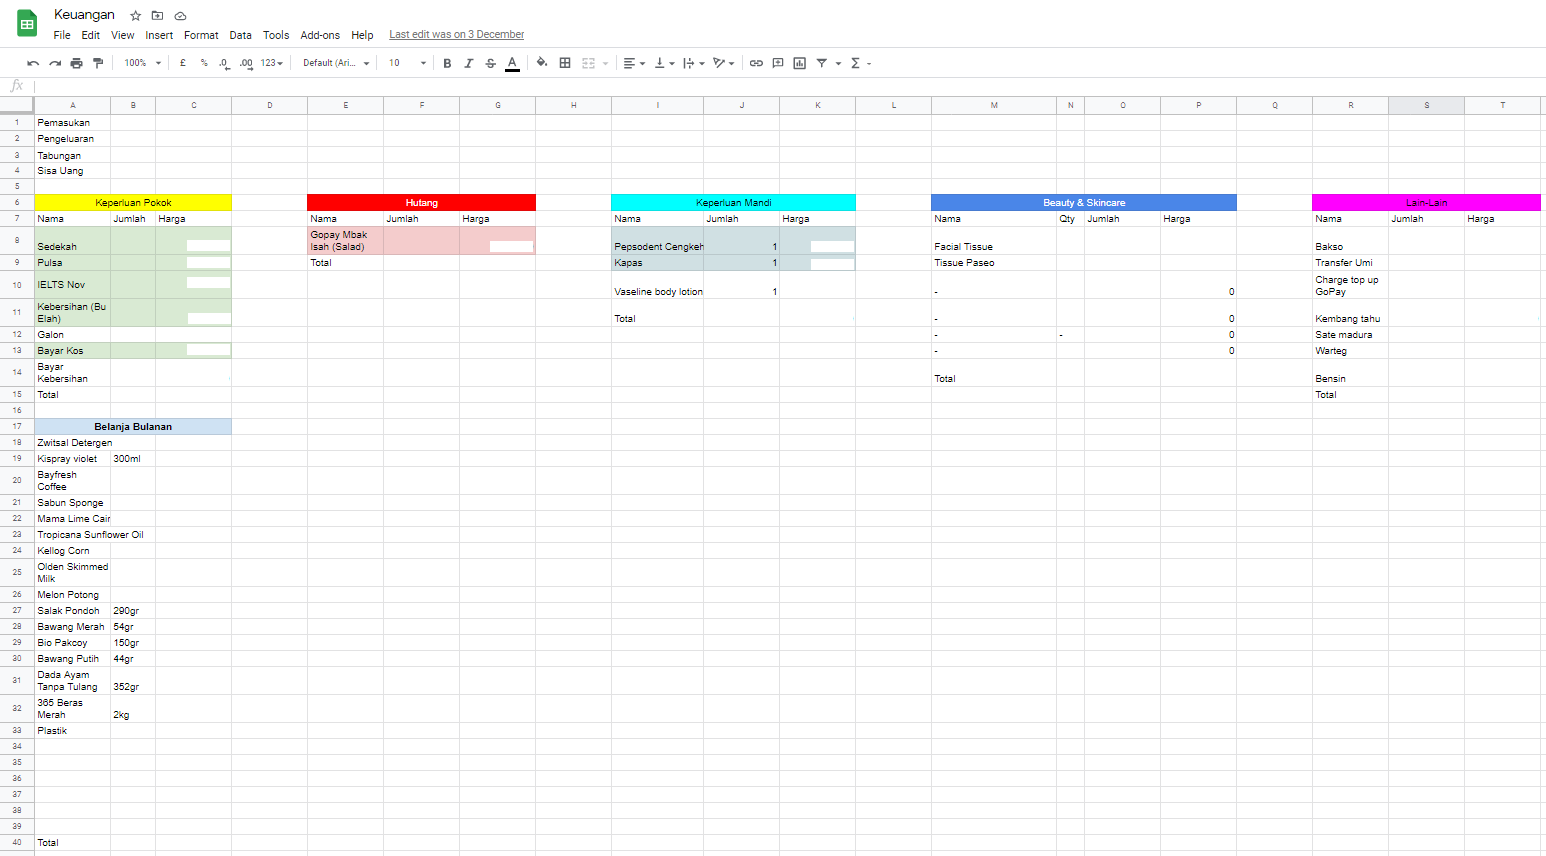Increase decimal places
The height and width of the screenshot is (856, 1546).
tap(246, 63)
